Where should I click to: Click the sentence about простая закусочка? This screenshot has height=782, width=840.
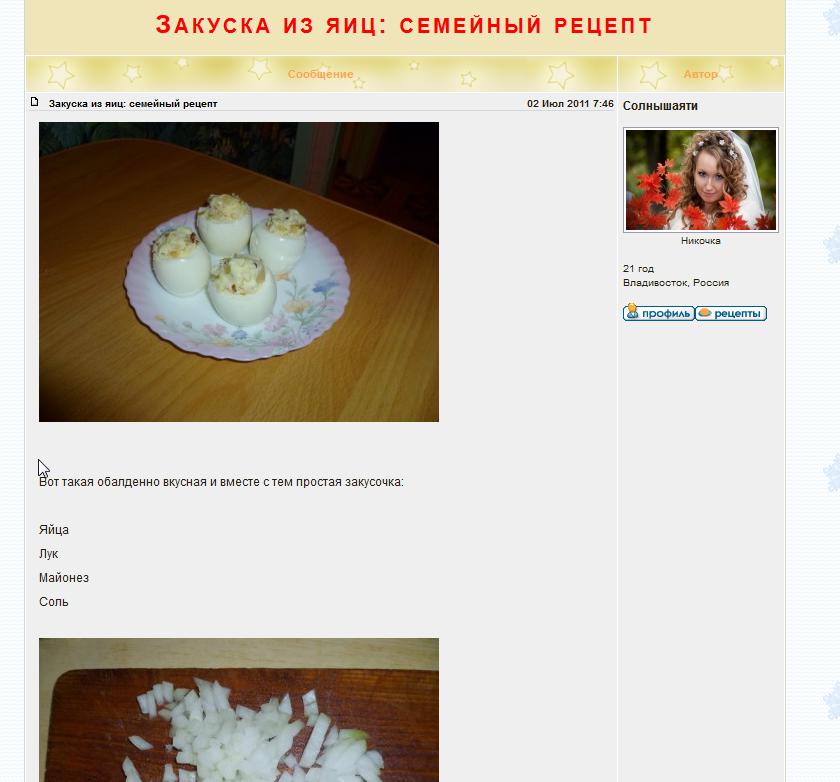(221, 482)
